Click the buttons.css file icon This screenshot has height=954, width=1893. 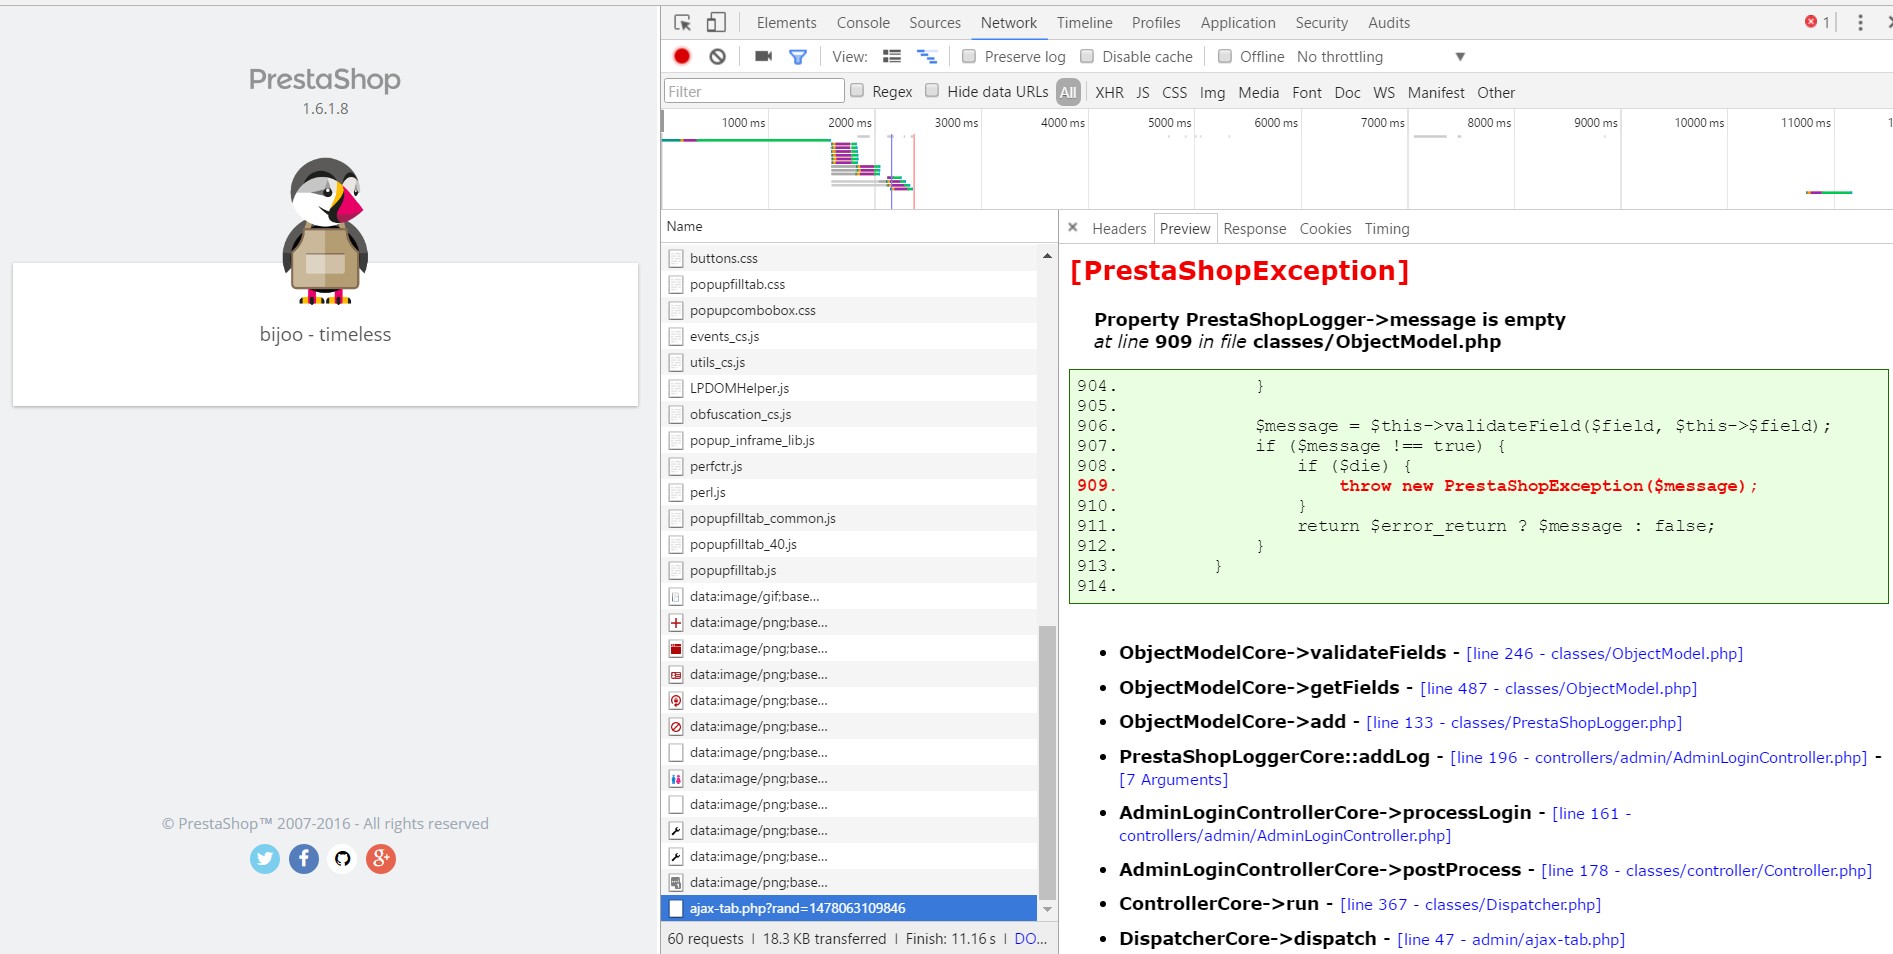pyautogui.click(x=676, y=258)
